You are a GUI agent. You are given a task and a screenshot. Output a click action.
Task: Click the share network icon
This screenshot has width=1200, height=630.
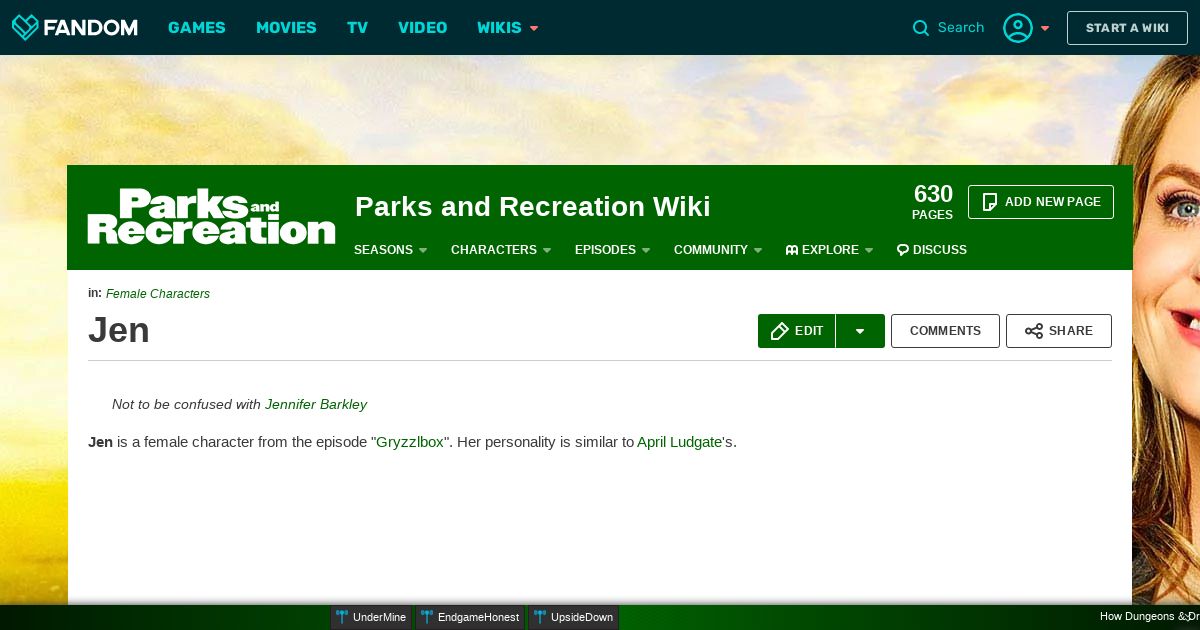pos(1034,331)
